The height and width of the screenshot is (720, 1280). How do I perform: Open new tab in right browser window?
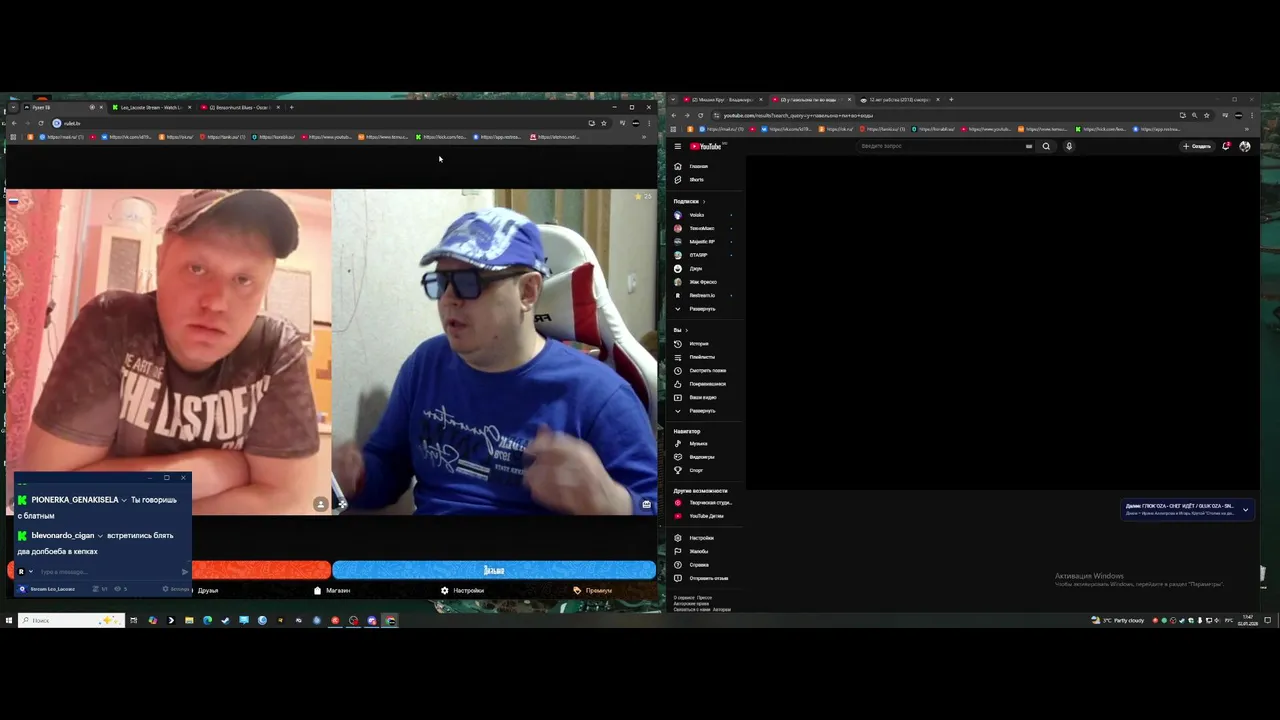(951, 100)
